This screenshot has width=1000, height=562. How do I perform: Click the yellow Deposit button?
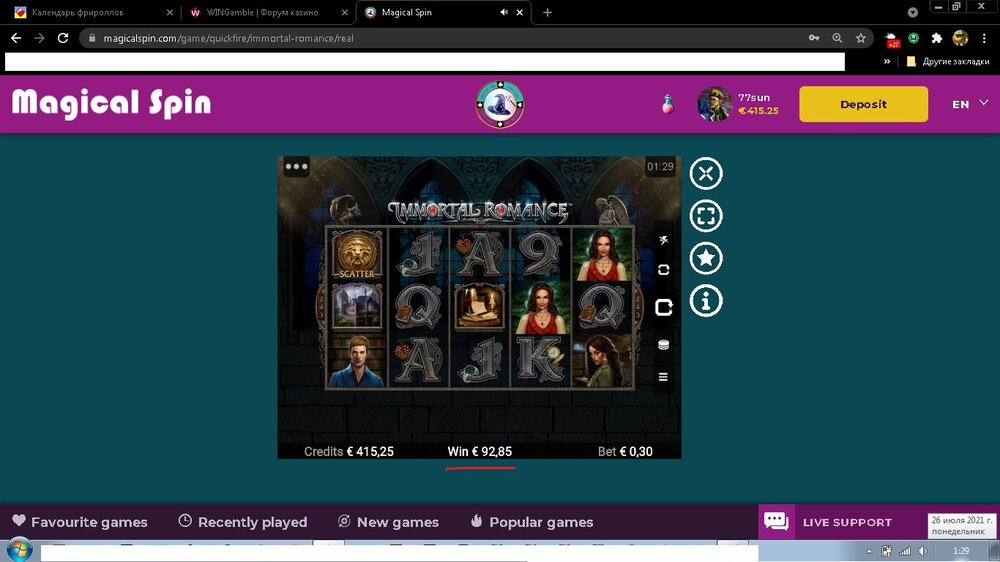coord(863,104)
